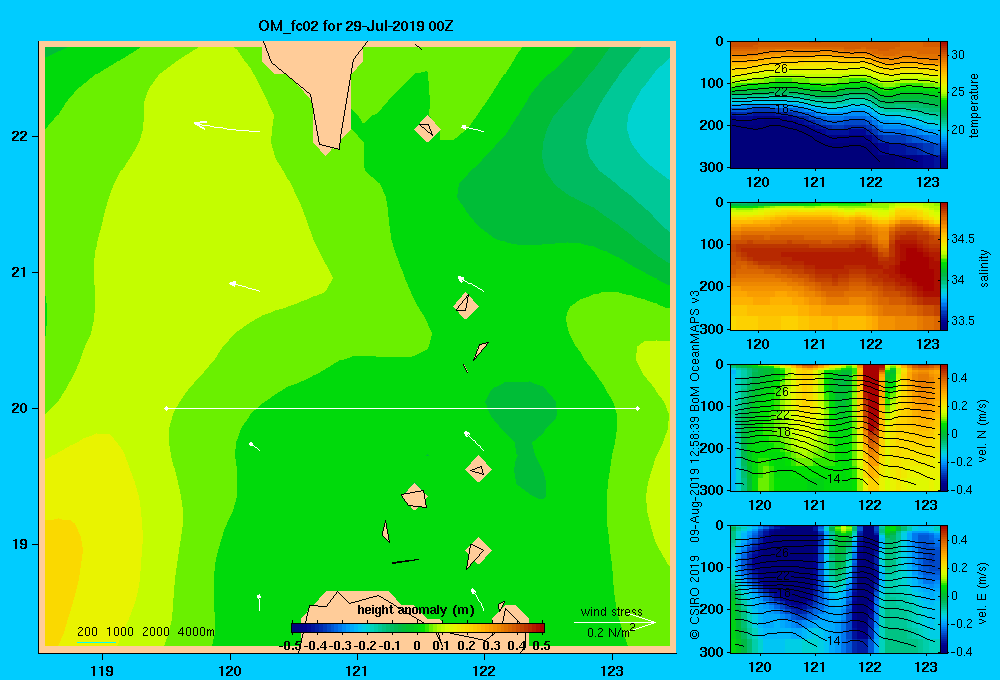Click longitude tick label 123 on the map
The width and height of the screenshot is (1000, 680).
point(612,670)
